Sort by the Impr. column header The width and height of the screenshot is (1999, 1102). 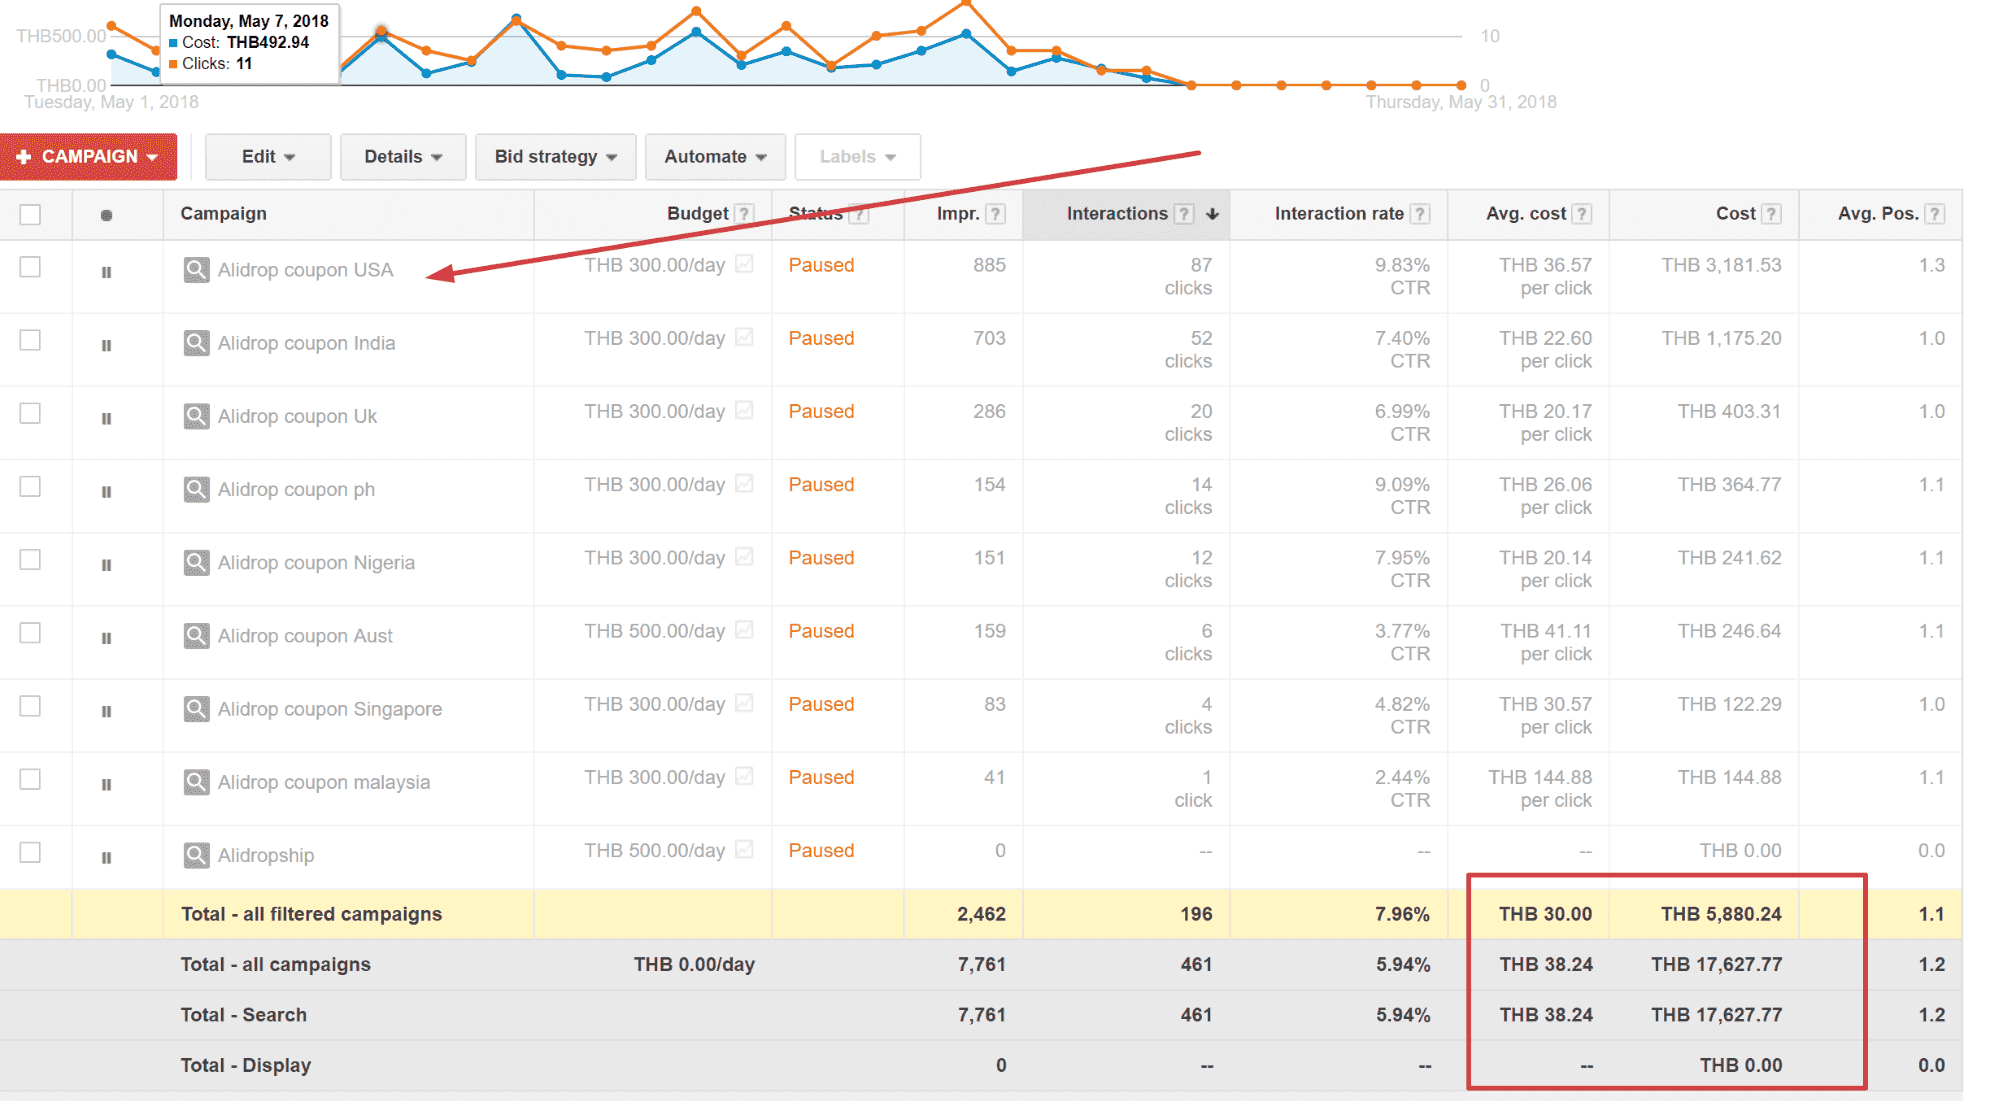(958, 214)
